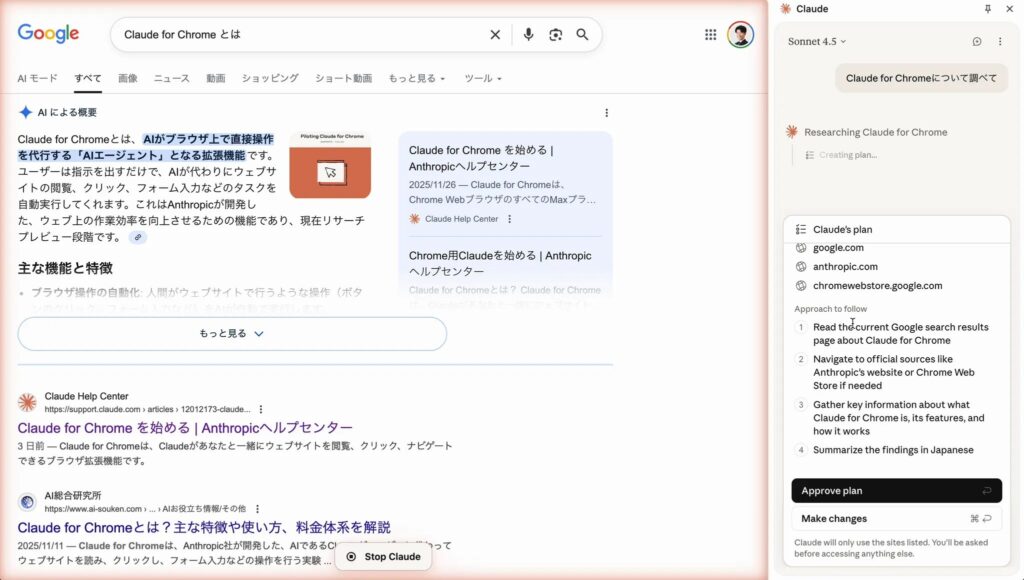Open new chat icon in Claude panel
The image size is (1024, 580).
coord(977,42)
